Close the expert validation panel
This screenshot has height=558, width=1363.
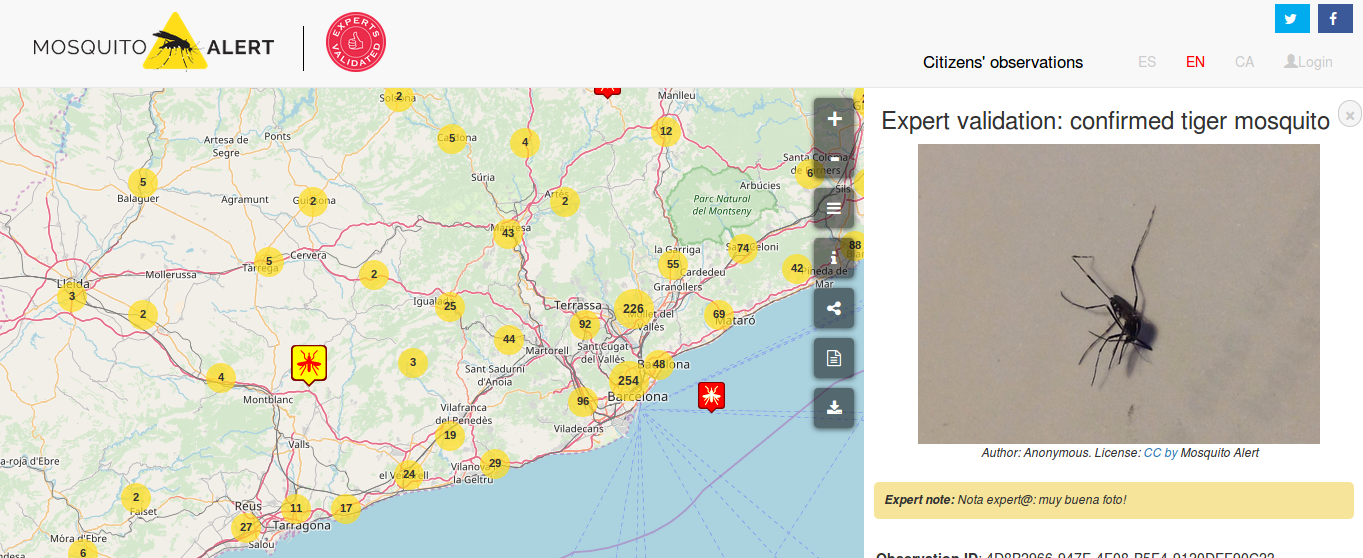[1349, 113]
